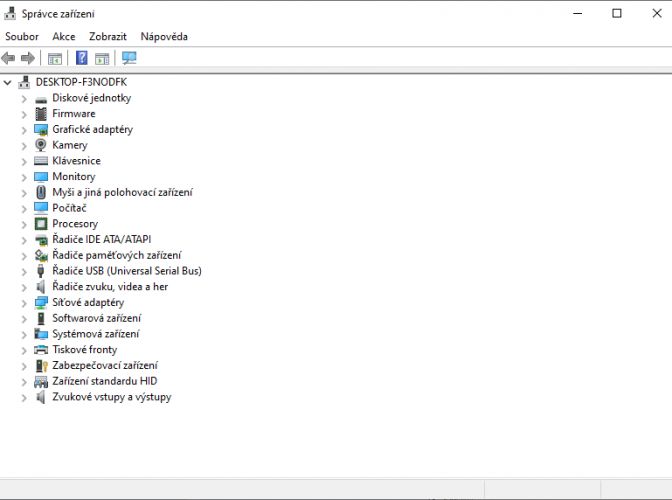Expand the Firmware category chevron
This screenshot has width=672, height=500.
[x=24, y=115]
